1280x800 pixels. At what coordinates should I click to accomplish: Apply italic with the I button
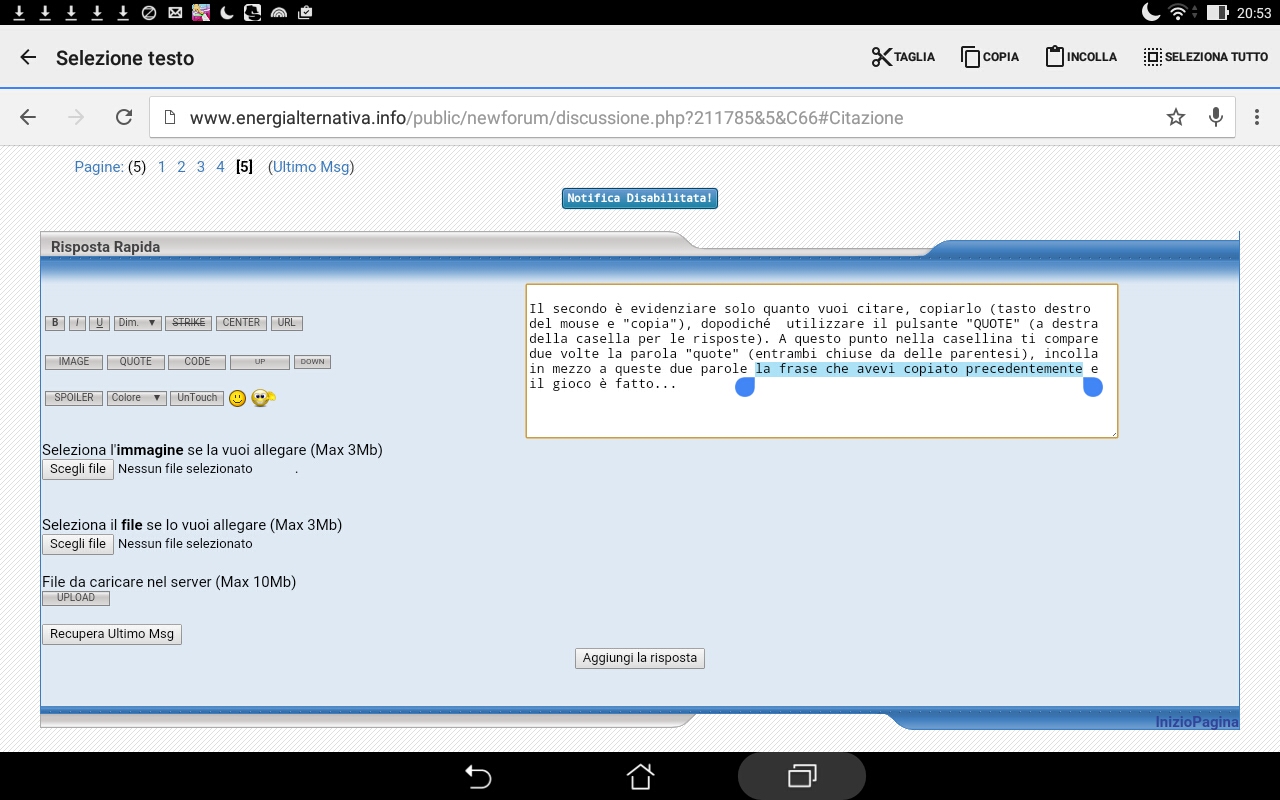[77, 323]
